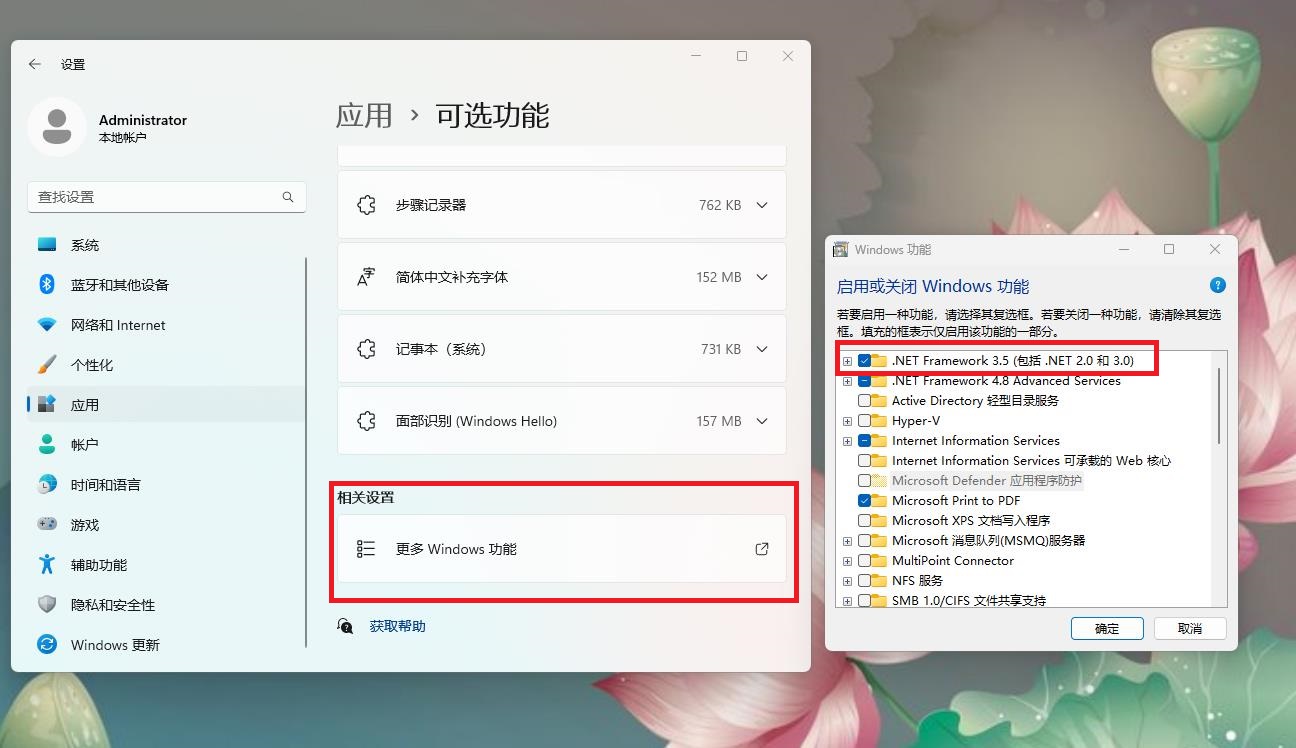Select the .NET Framework 4.8 Advanced Services label
This screenshot has width=1296, height=748.
click(x=1006, y=381)
